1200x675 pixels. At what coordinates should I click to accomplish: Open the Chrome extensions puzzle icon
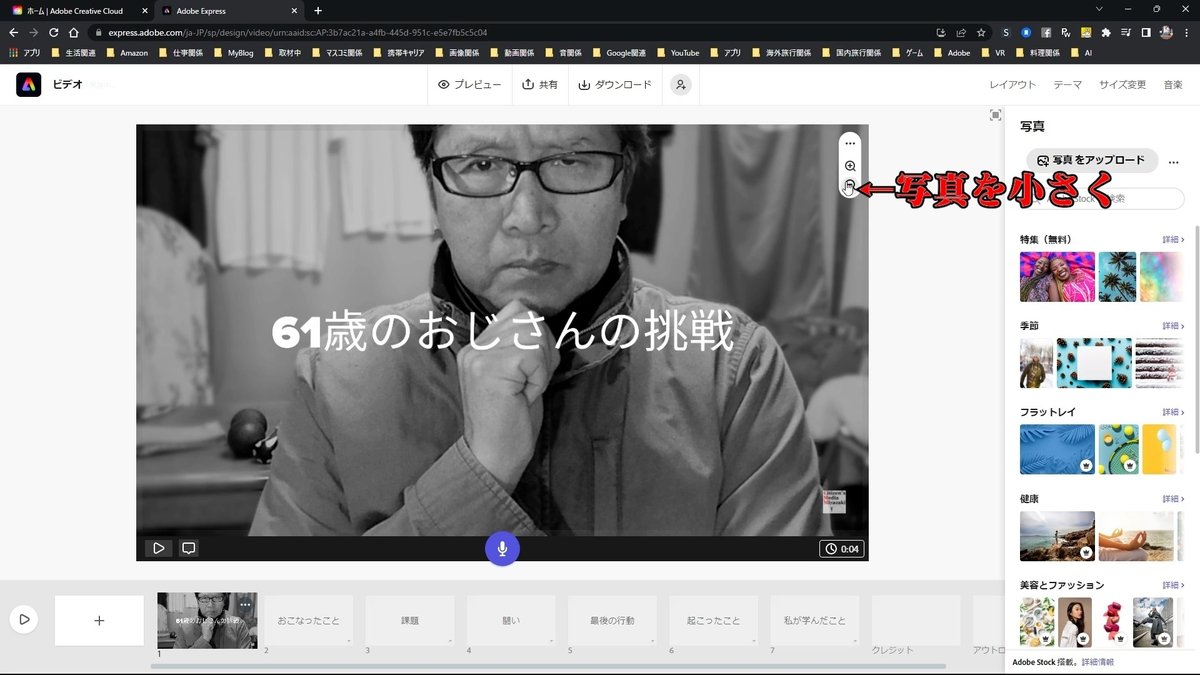tap(1106, 32)
